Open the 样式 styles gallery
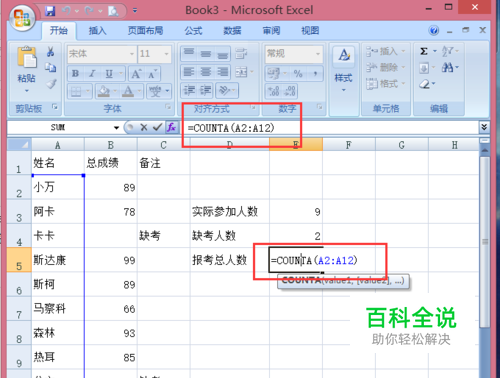This screenshot has width=500, height=378. [343, 69]
